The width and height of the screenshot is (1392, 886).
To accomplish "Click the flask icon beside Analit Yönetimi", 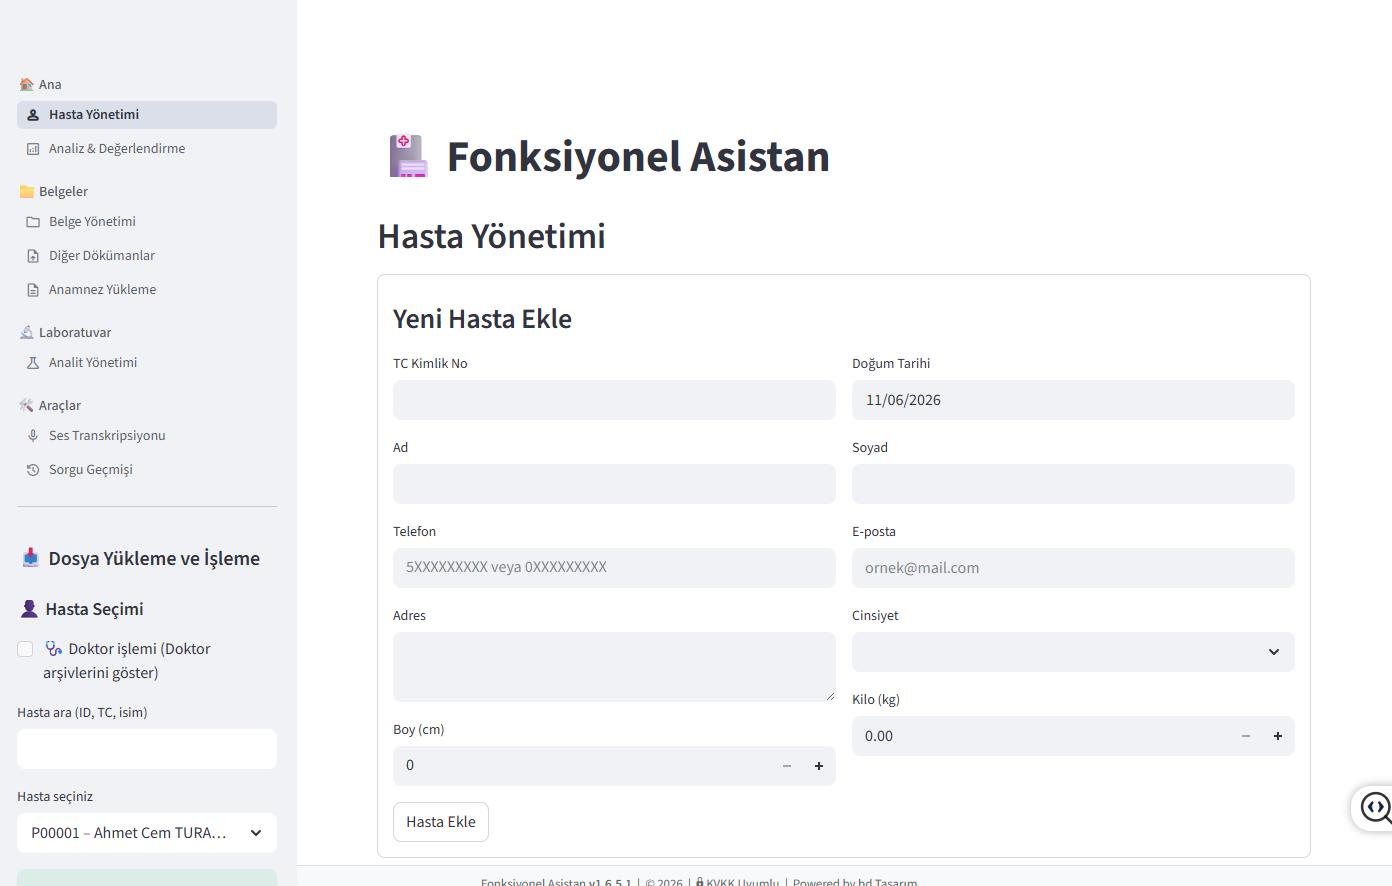I will [x=33, y=363].
